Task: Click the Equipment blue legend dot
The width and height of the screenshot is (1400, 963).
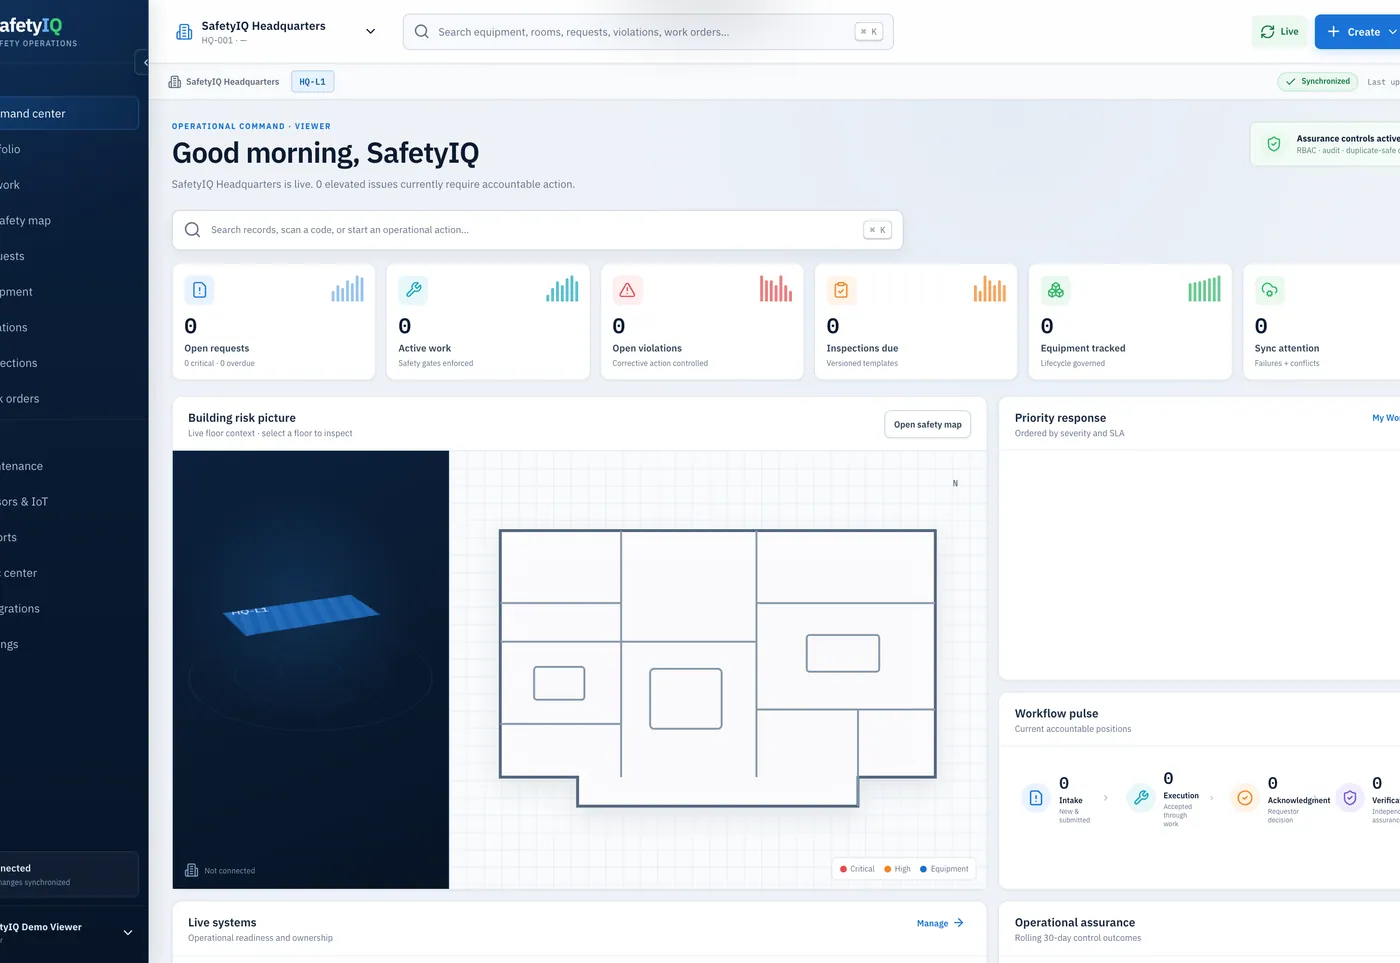Action: (x=923, y=869)
